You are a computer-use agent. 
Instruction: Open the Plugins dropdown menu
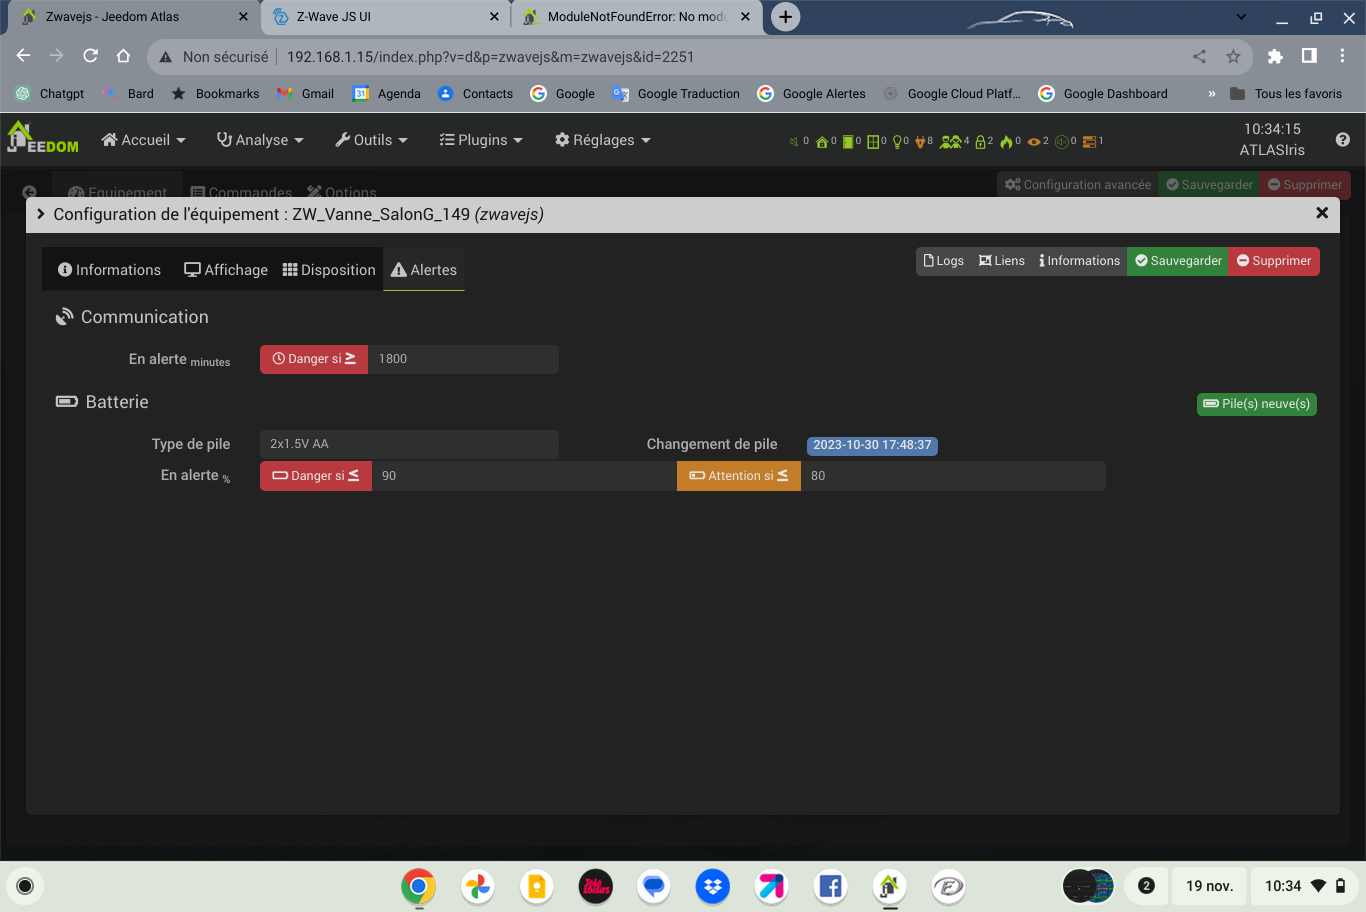(481, 140)
